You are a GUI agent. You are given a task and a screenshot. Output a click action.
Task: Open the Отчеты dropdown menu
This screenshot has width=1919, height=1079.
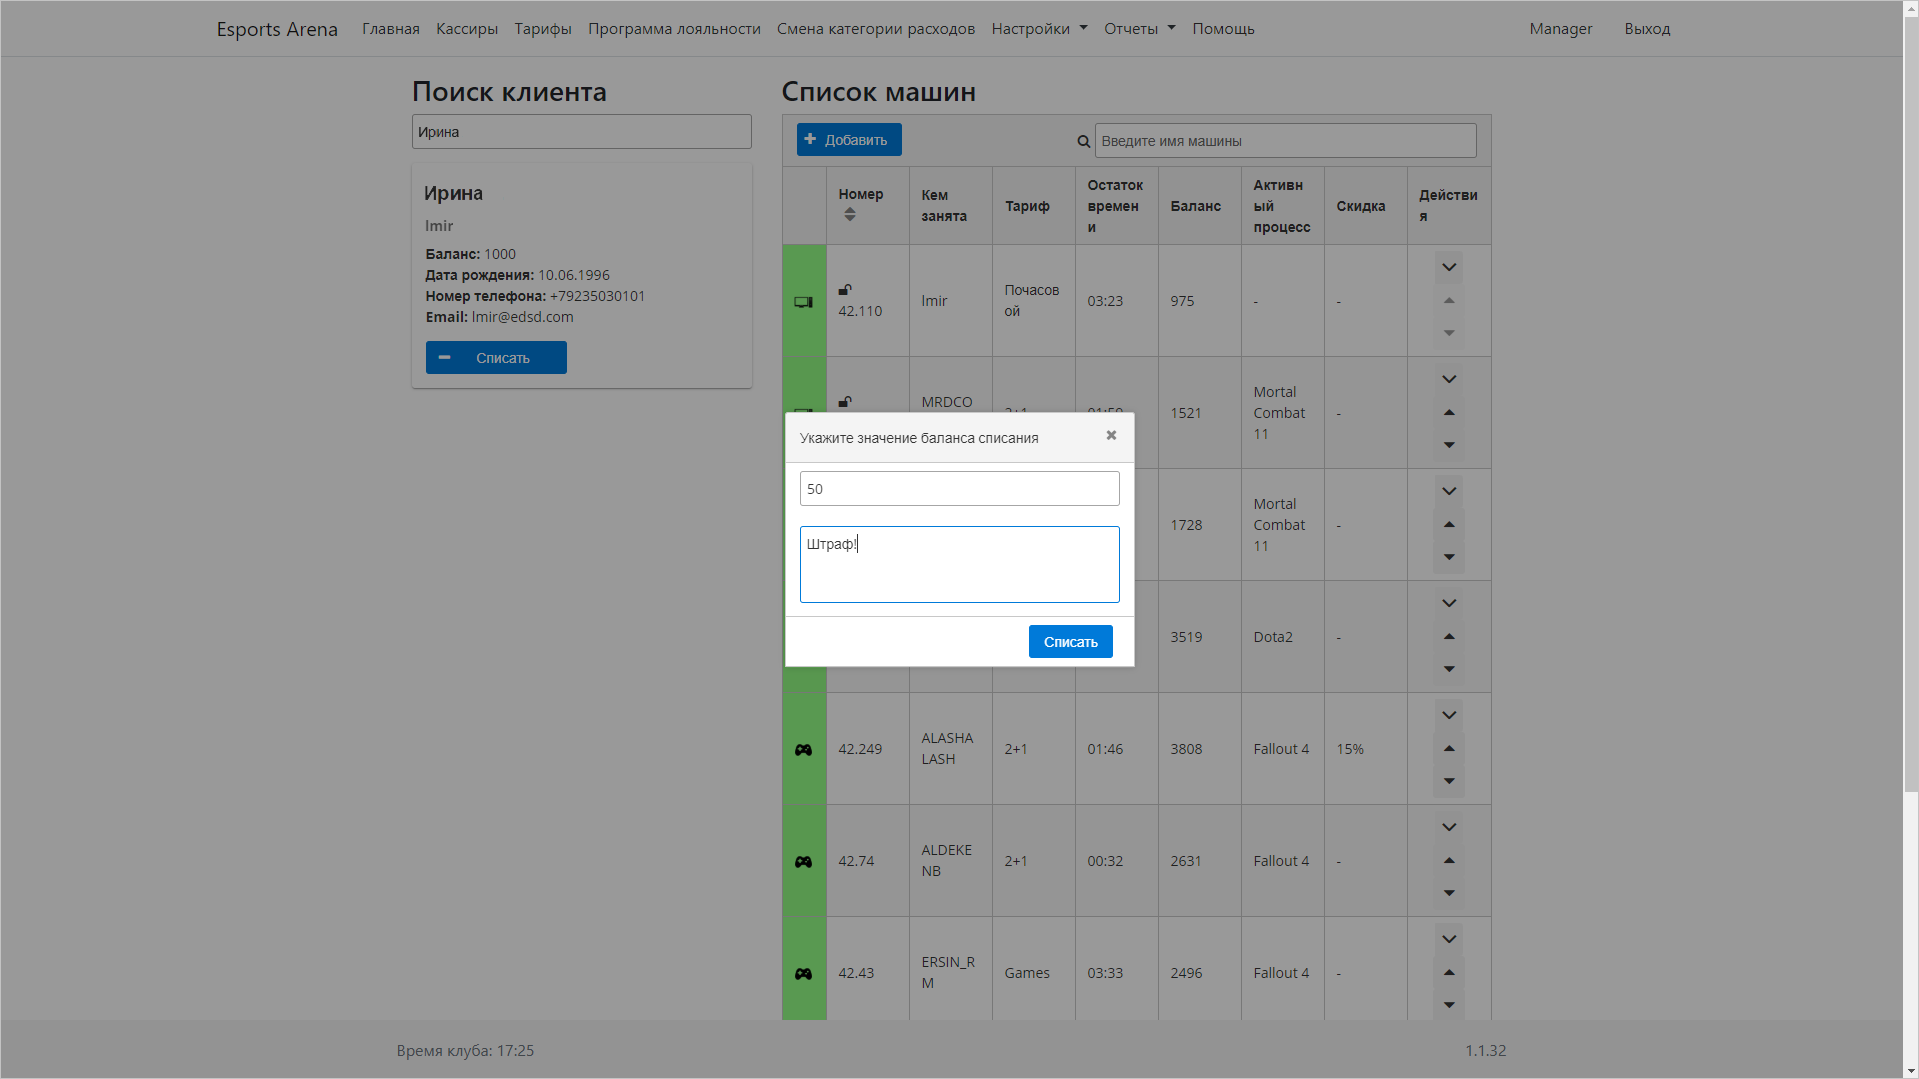[1139, 29]
